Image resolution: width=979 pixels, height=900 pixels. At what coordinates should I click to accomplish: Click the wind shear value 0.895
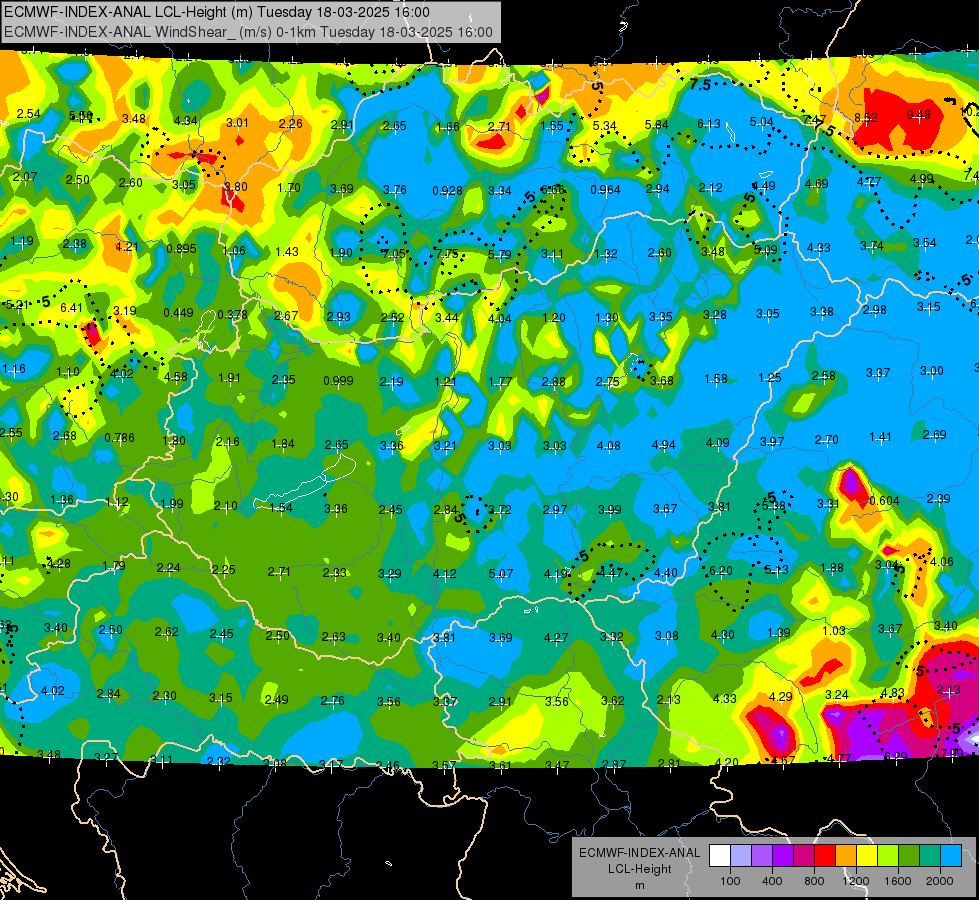coord(181,249)
